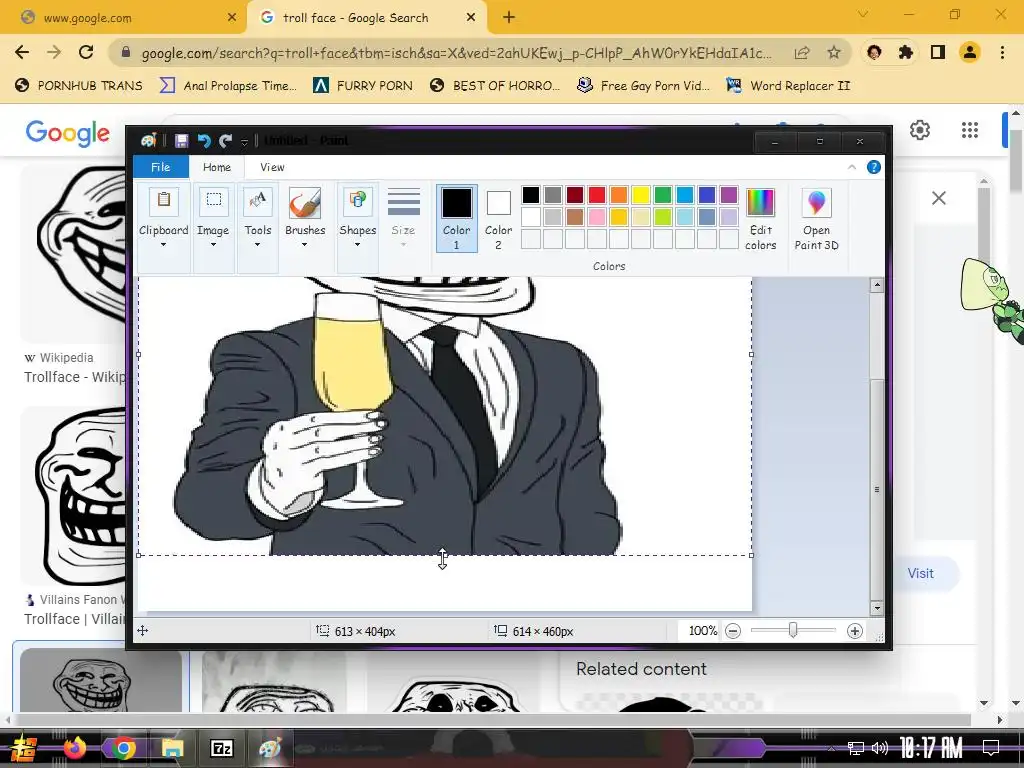Viewport: 1024px width, 768px height.
Task: Click the Visit button
Action: coord(921,573)
